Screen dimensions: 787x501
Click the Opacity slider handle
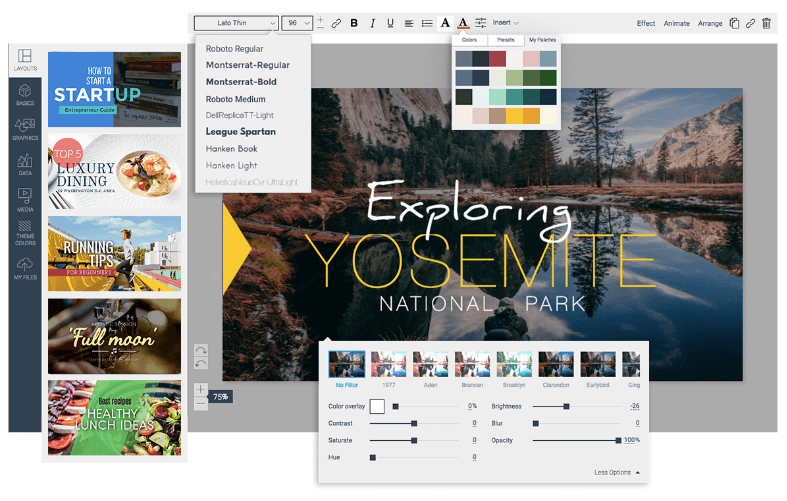(x=618, y=440)
